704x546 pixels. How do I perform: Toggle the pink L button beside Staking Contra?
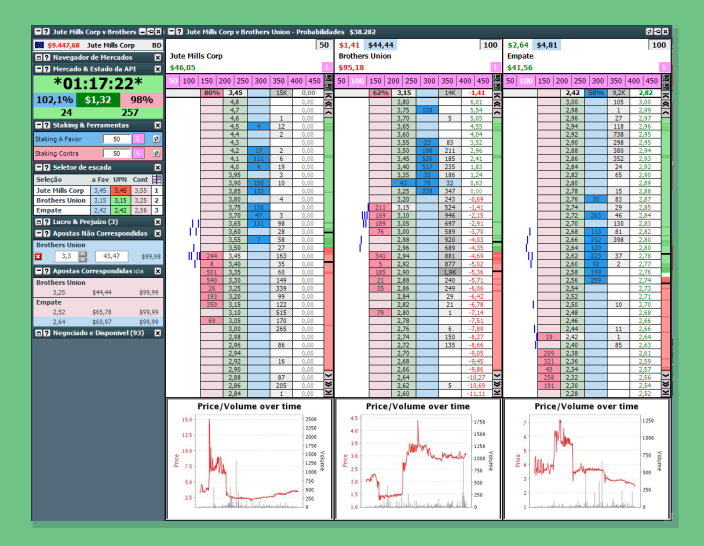(139, 154)
